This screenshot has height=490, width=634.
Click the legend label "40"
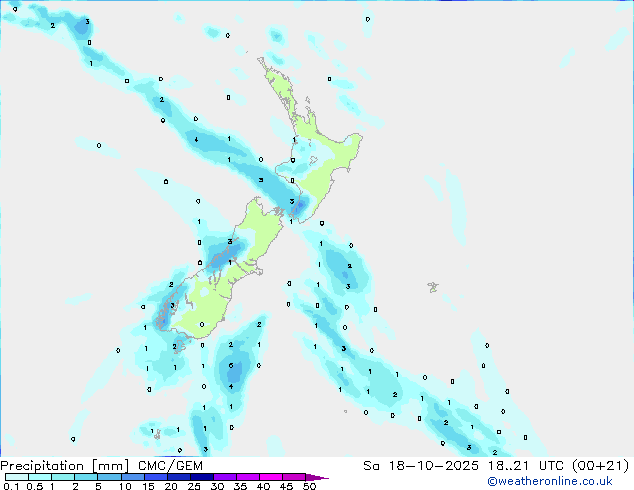tap(263, 486)
